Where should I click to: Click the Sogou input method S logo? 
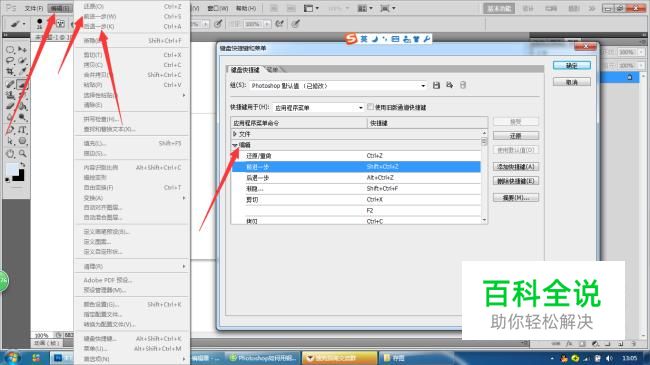click(351, 39)
